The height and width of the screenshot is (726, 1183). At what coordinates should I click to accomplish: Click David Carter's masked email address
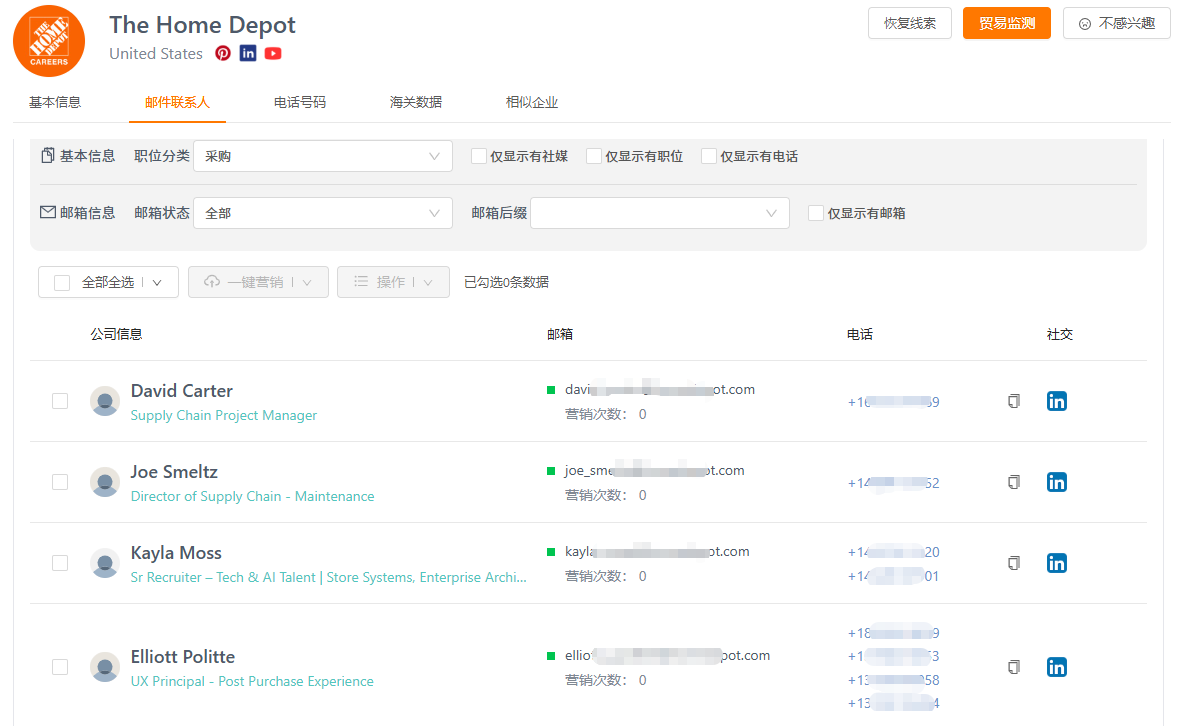[x=660, y=389]
